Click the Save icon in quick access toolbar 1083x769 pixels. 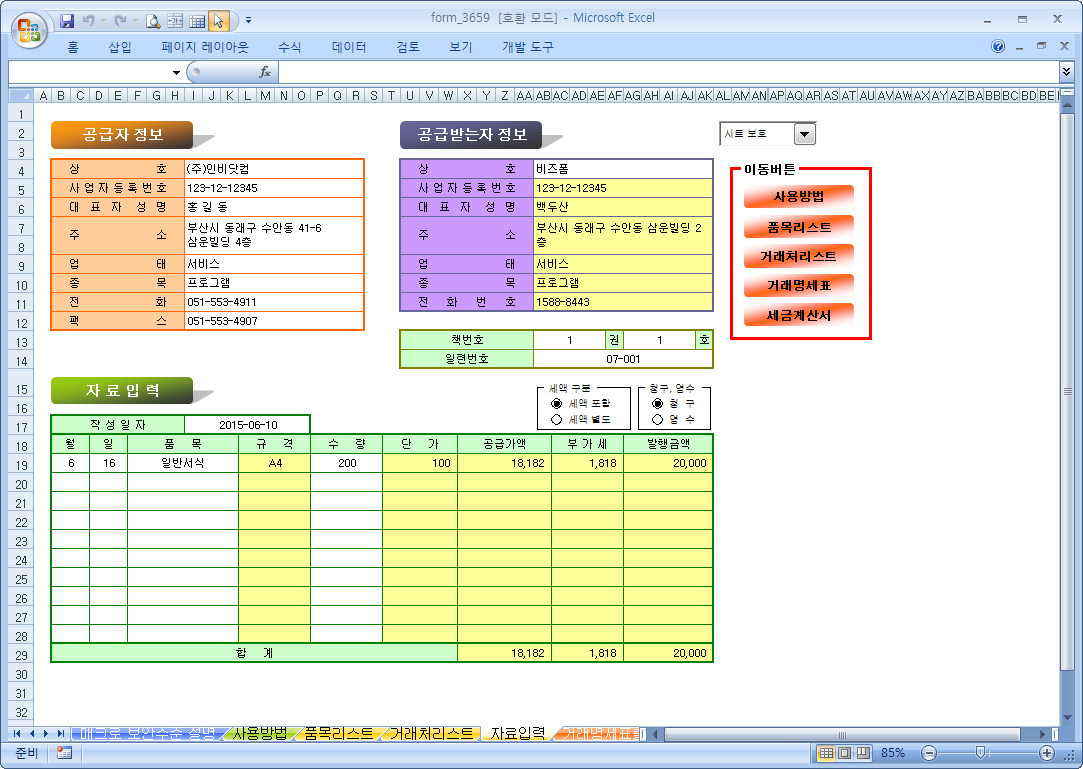click(67, 20)
